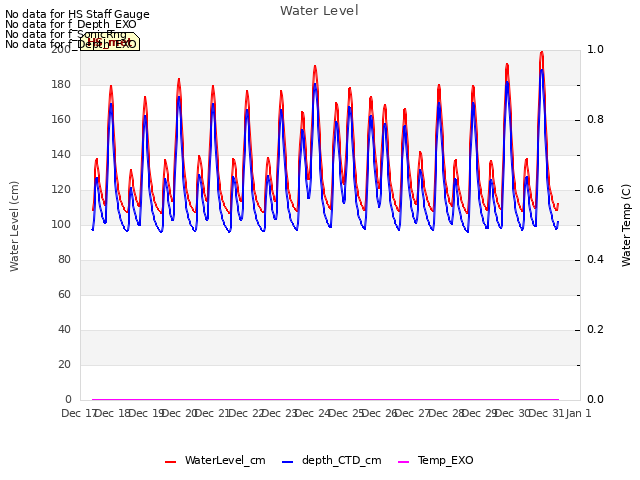Click the red WaterLevel_cm legend swatch
The image size is (640, 480).
pos(170,462)
